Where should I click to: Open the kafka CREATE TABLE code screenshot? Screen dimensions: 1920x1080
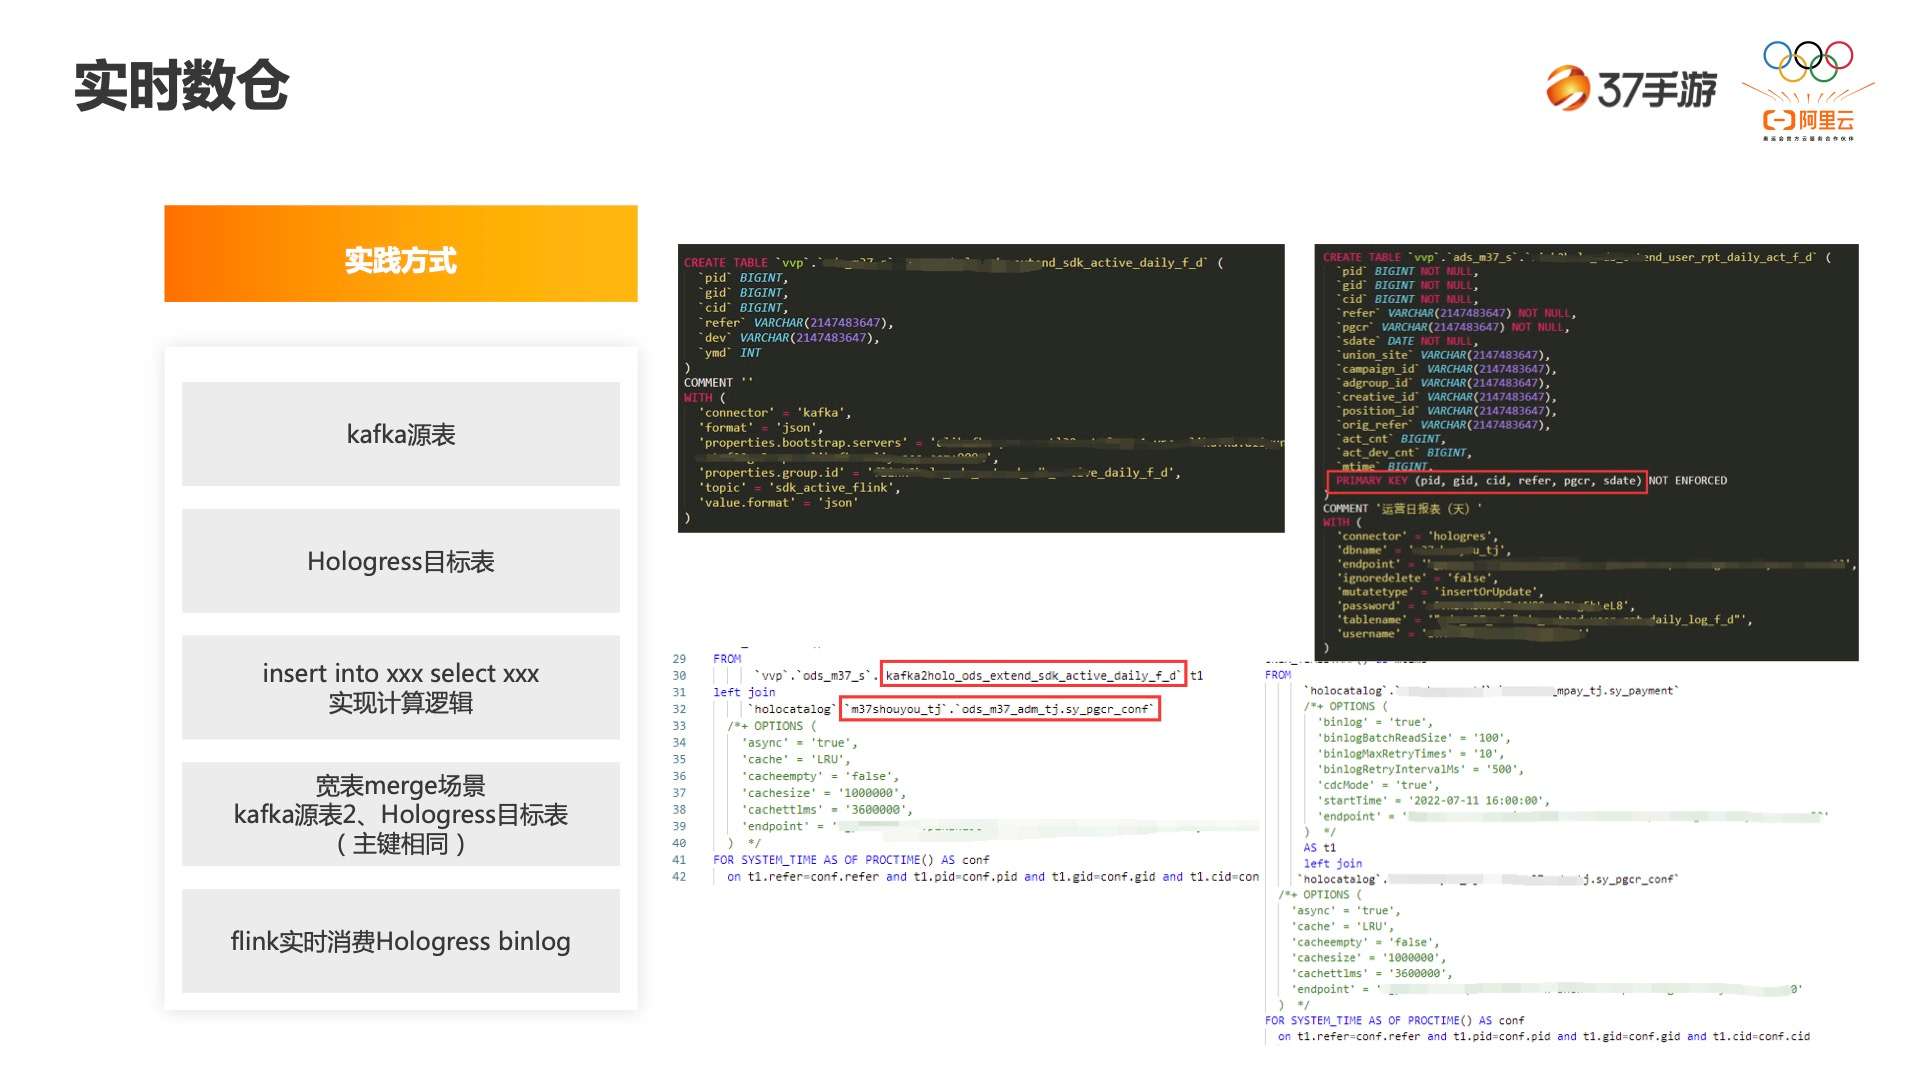pos(980,388)
